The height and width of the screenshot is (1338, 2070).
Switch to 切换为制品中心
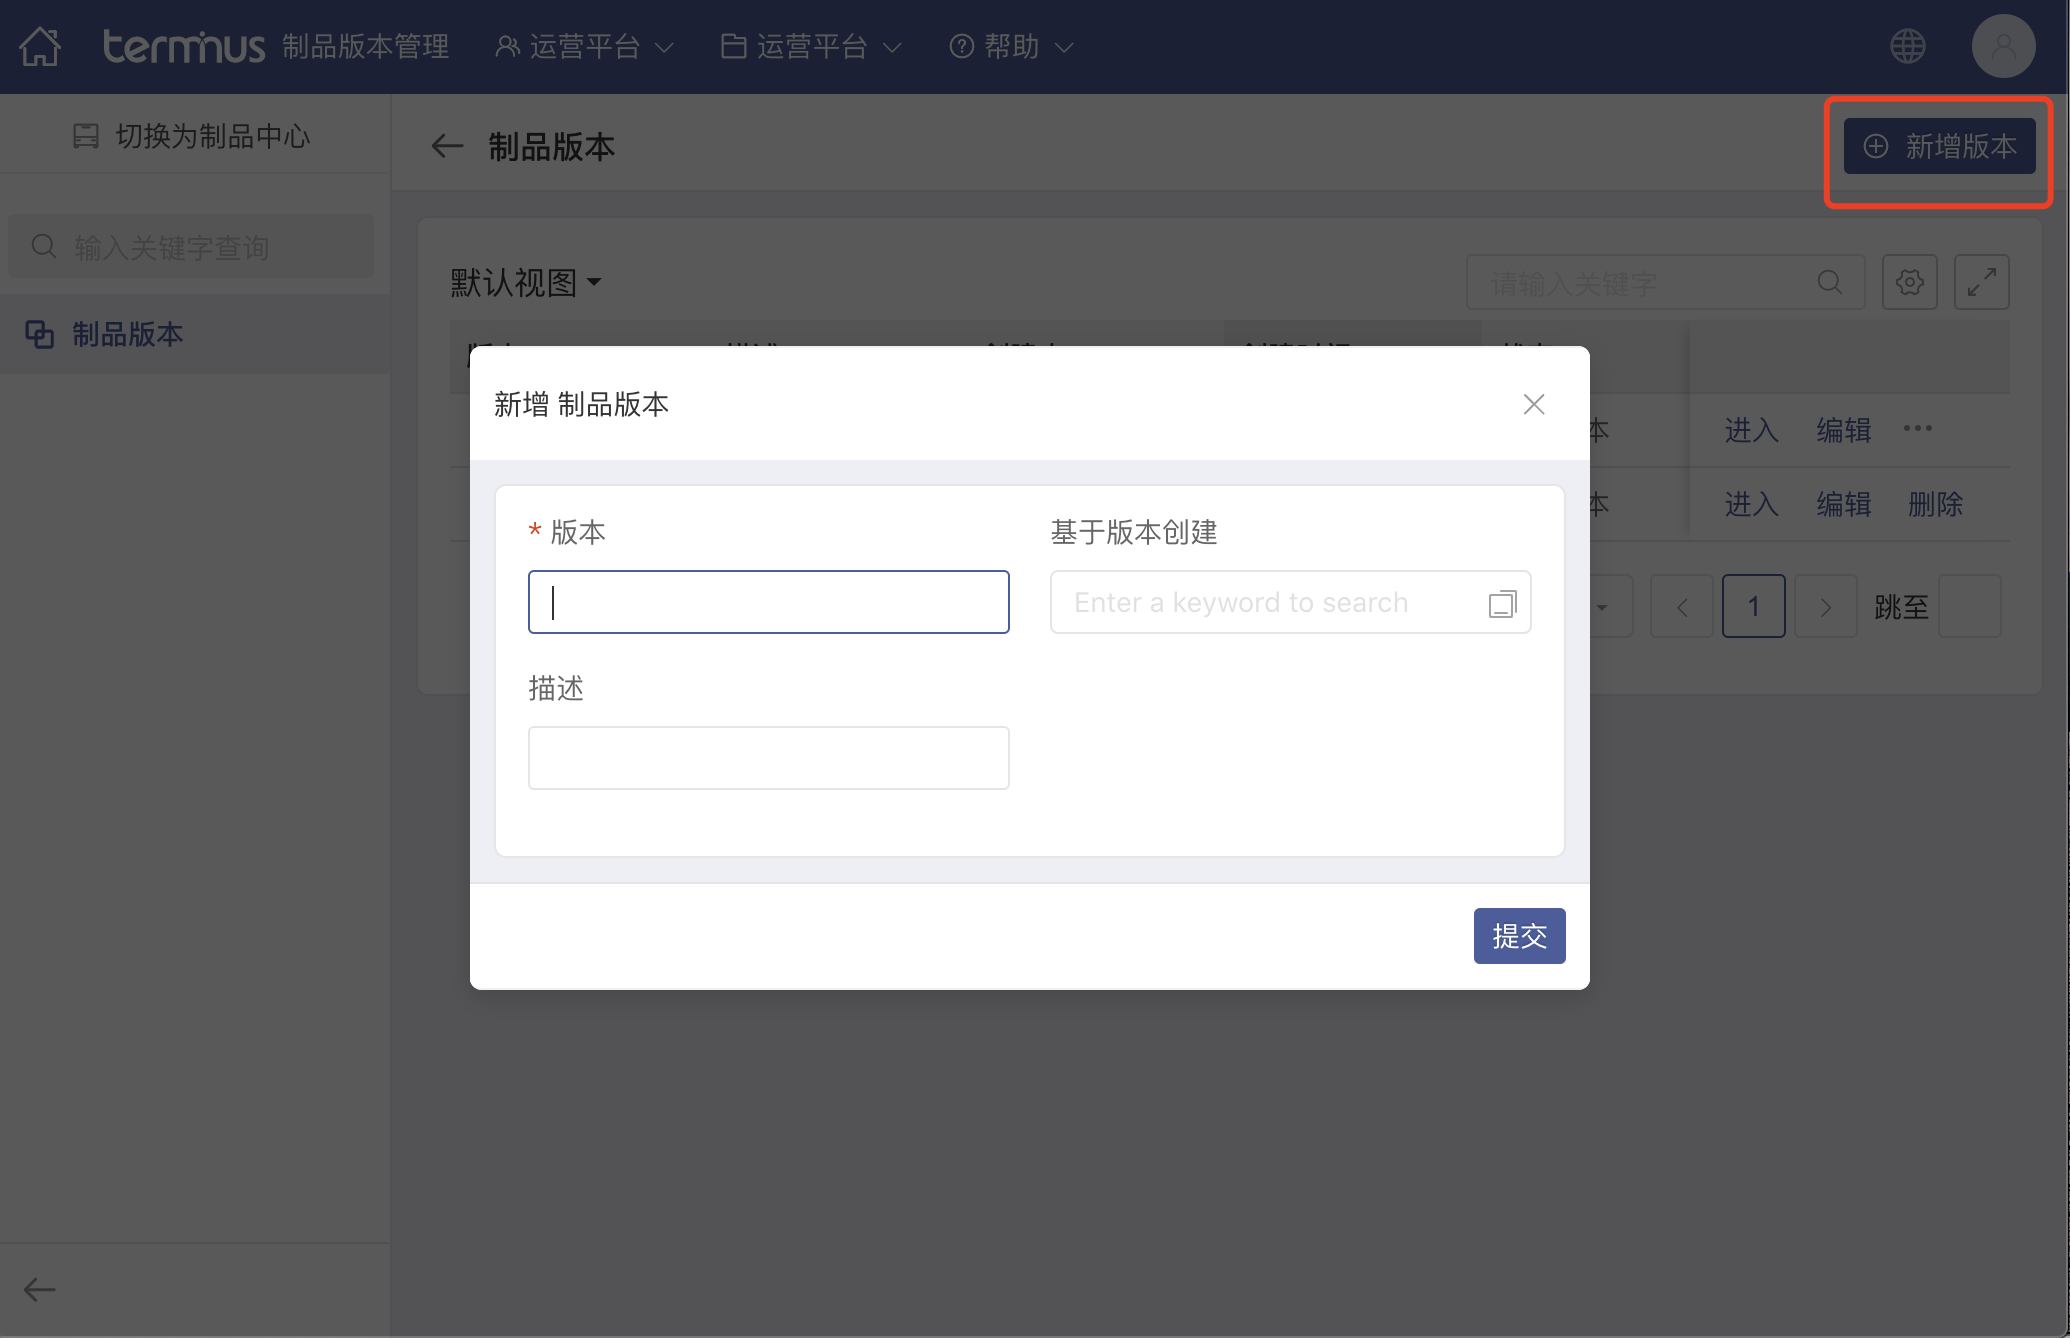pyautogui.click(x=192, y=136)
